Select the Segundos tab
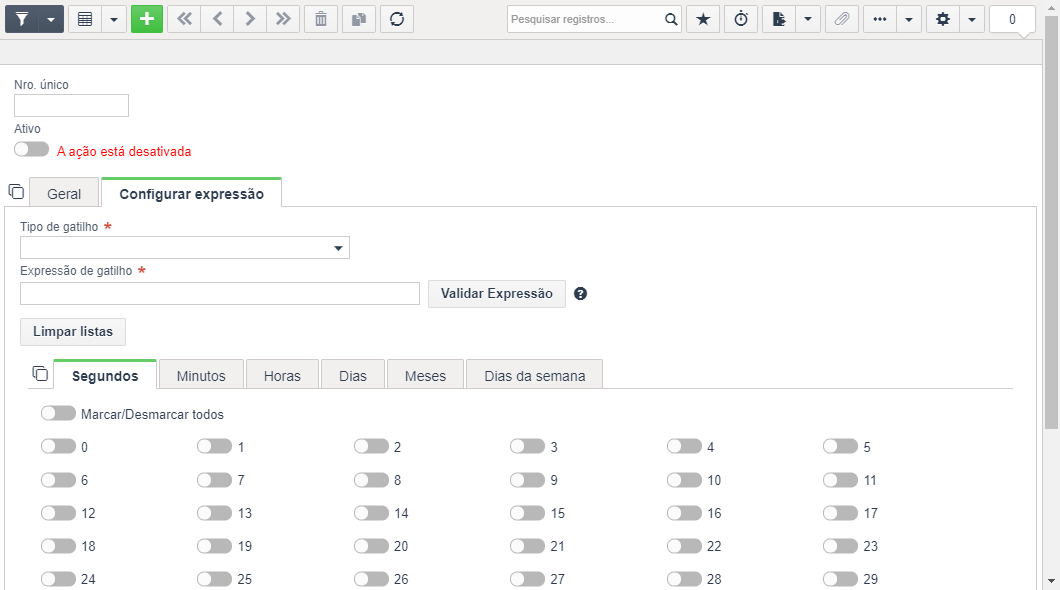Image resolution: width=1060 pixels, height=590 pixels. click(x=105, y=376)
